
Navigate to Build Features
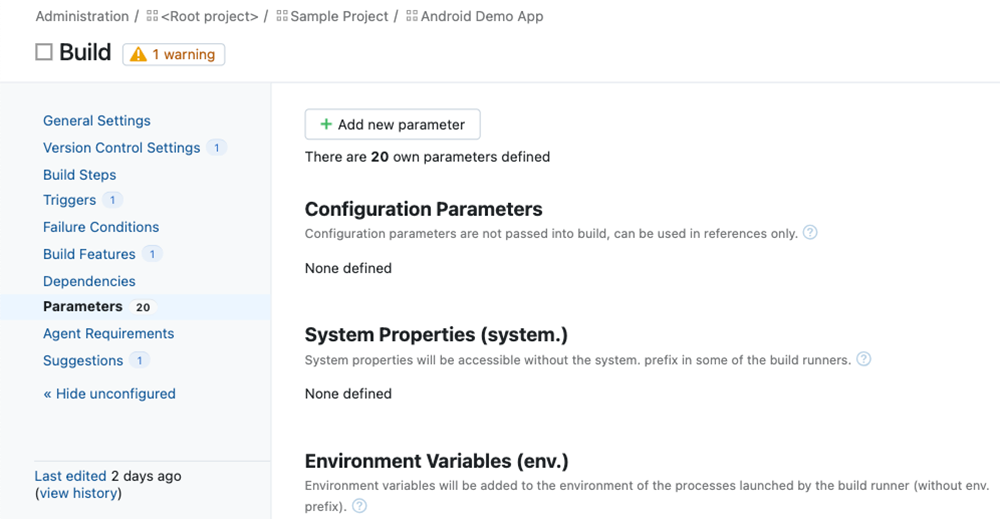[x=89, y=254]
